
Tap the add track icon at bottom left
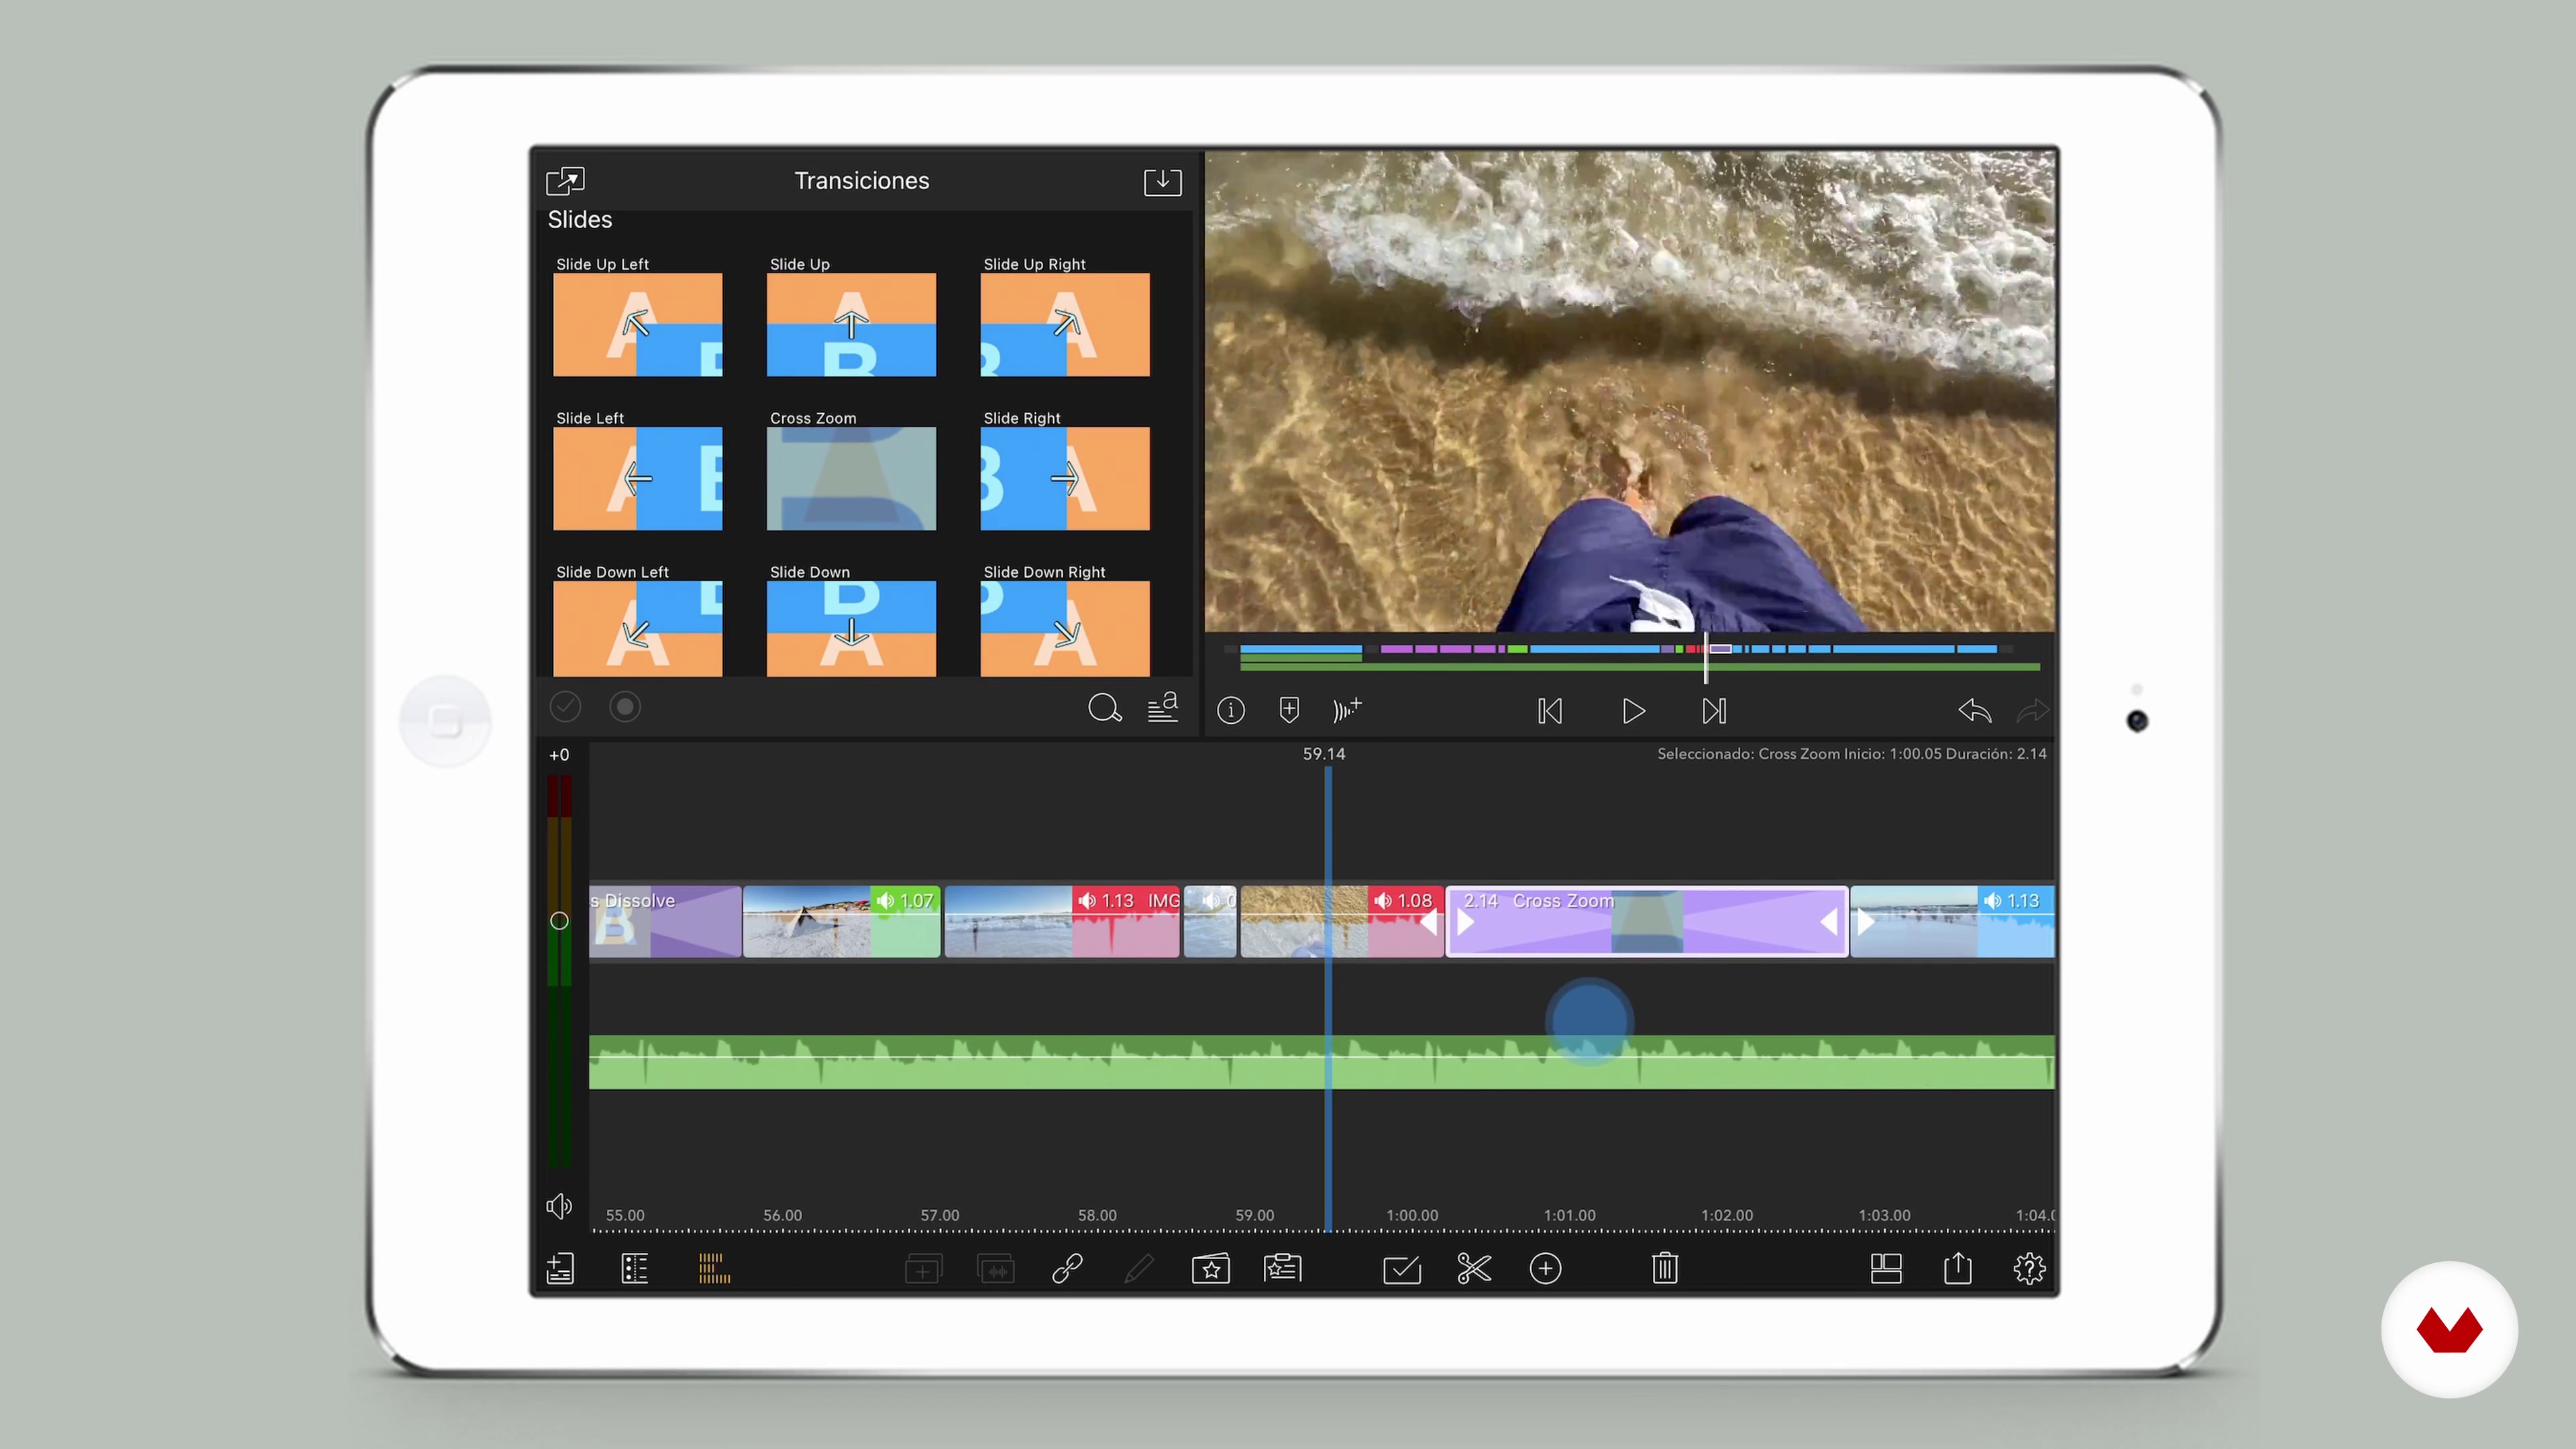click(x=560, y=1269)
